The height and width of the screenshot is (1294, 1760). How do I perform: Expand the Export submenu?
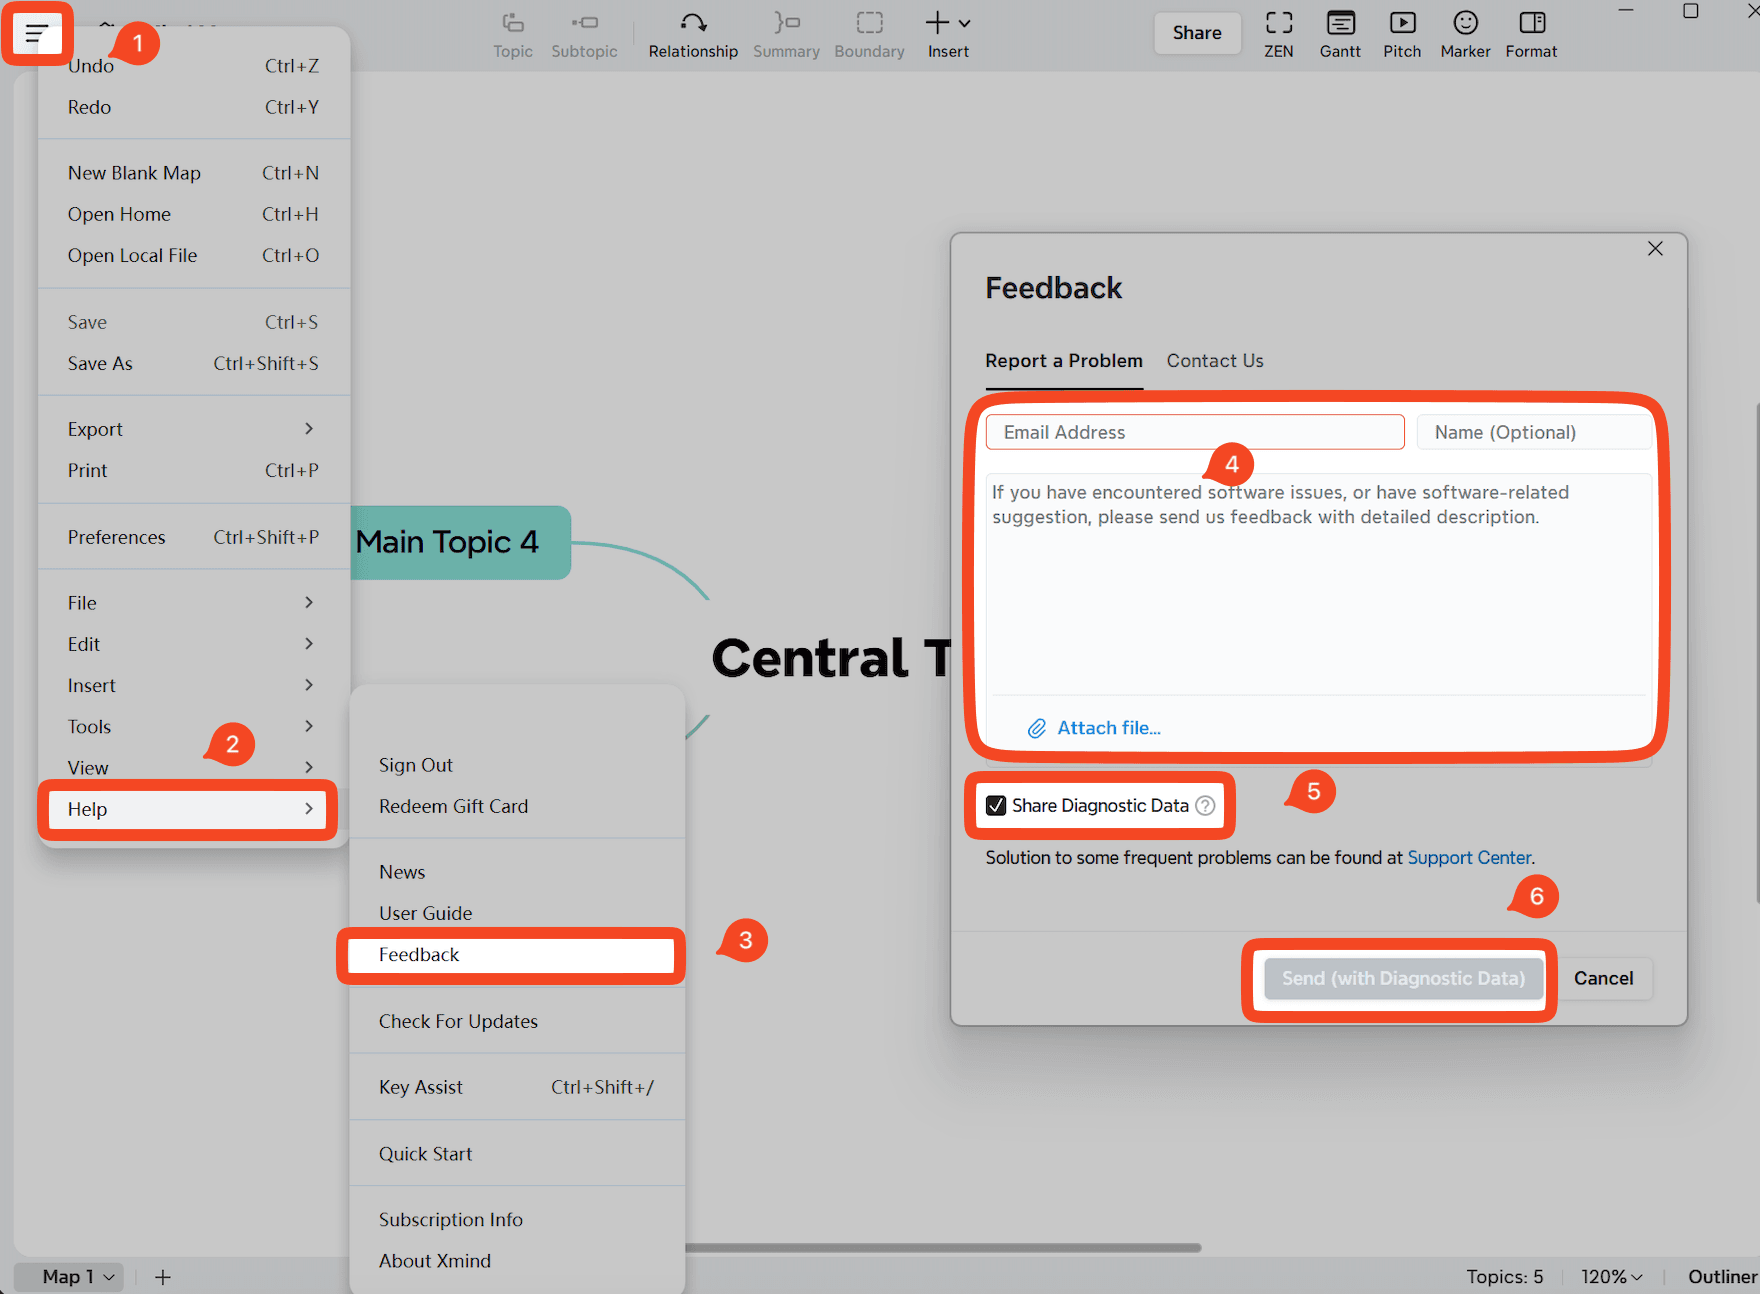point(193,429)
